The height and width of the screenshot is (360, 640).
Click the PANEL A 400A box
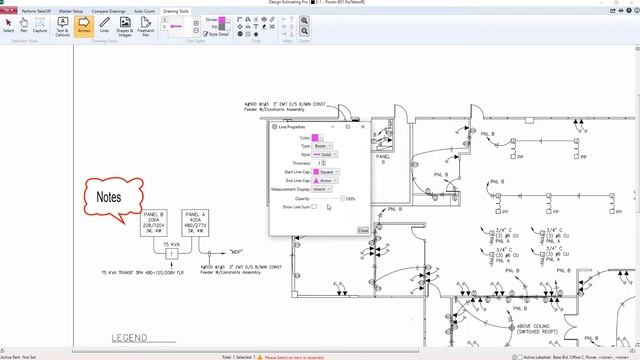coord(195,223)
